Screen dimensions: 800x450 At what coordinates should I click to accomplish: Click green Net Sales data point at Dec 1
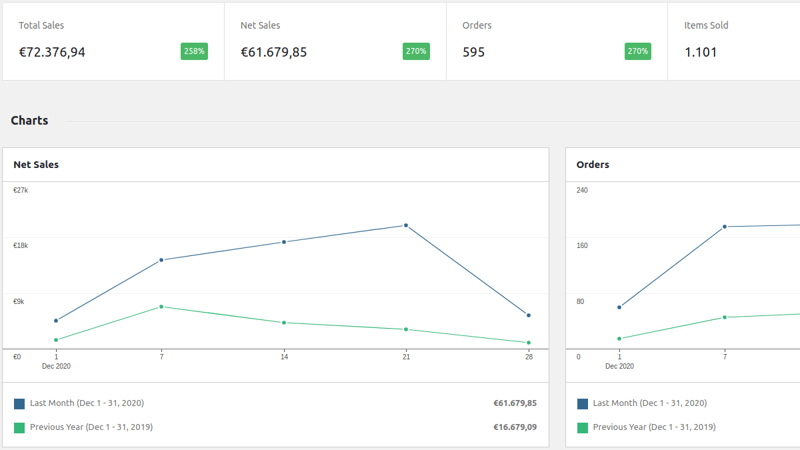[x=56, y=340]
